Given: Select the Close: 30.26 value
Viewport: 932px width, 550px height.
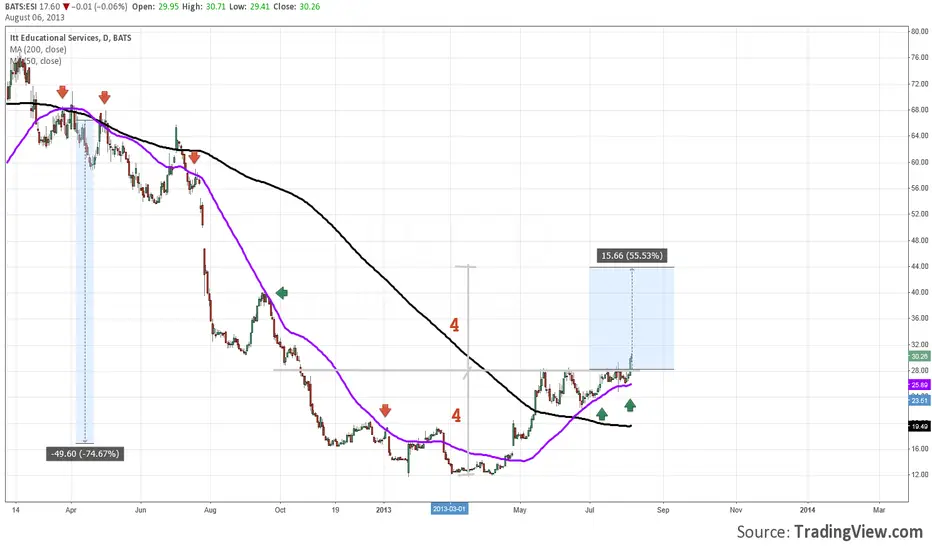Looking at the screenshot, I should pos(297,7).
